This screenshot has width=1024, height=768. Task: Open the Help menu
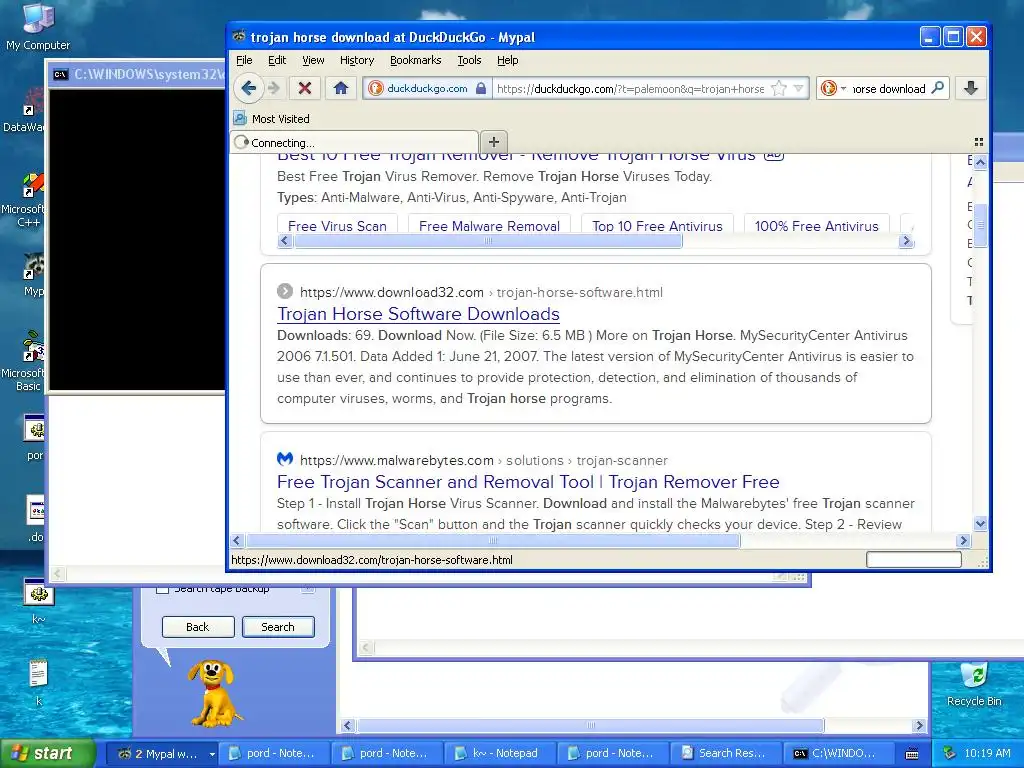point(507,60)
